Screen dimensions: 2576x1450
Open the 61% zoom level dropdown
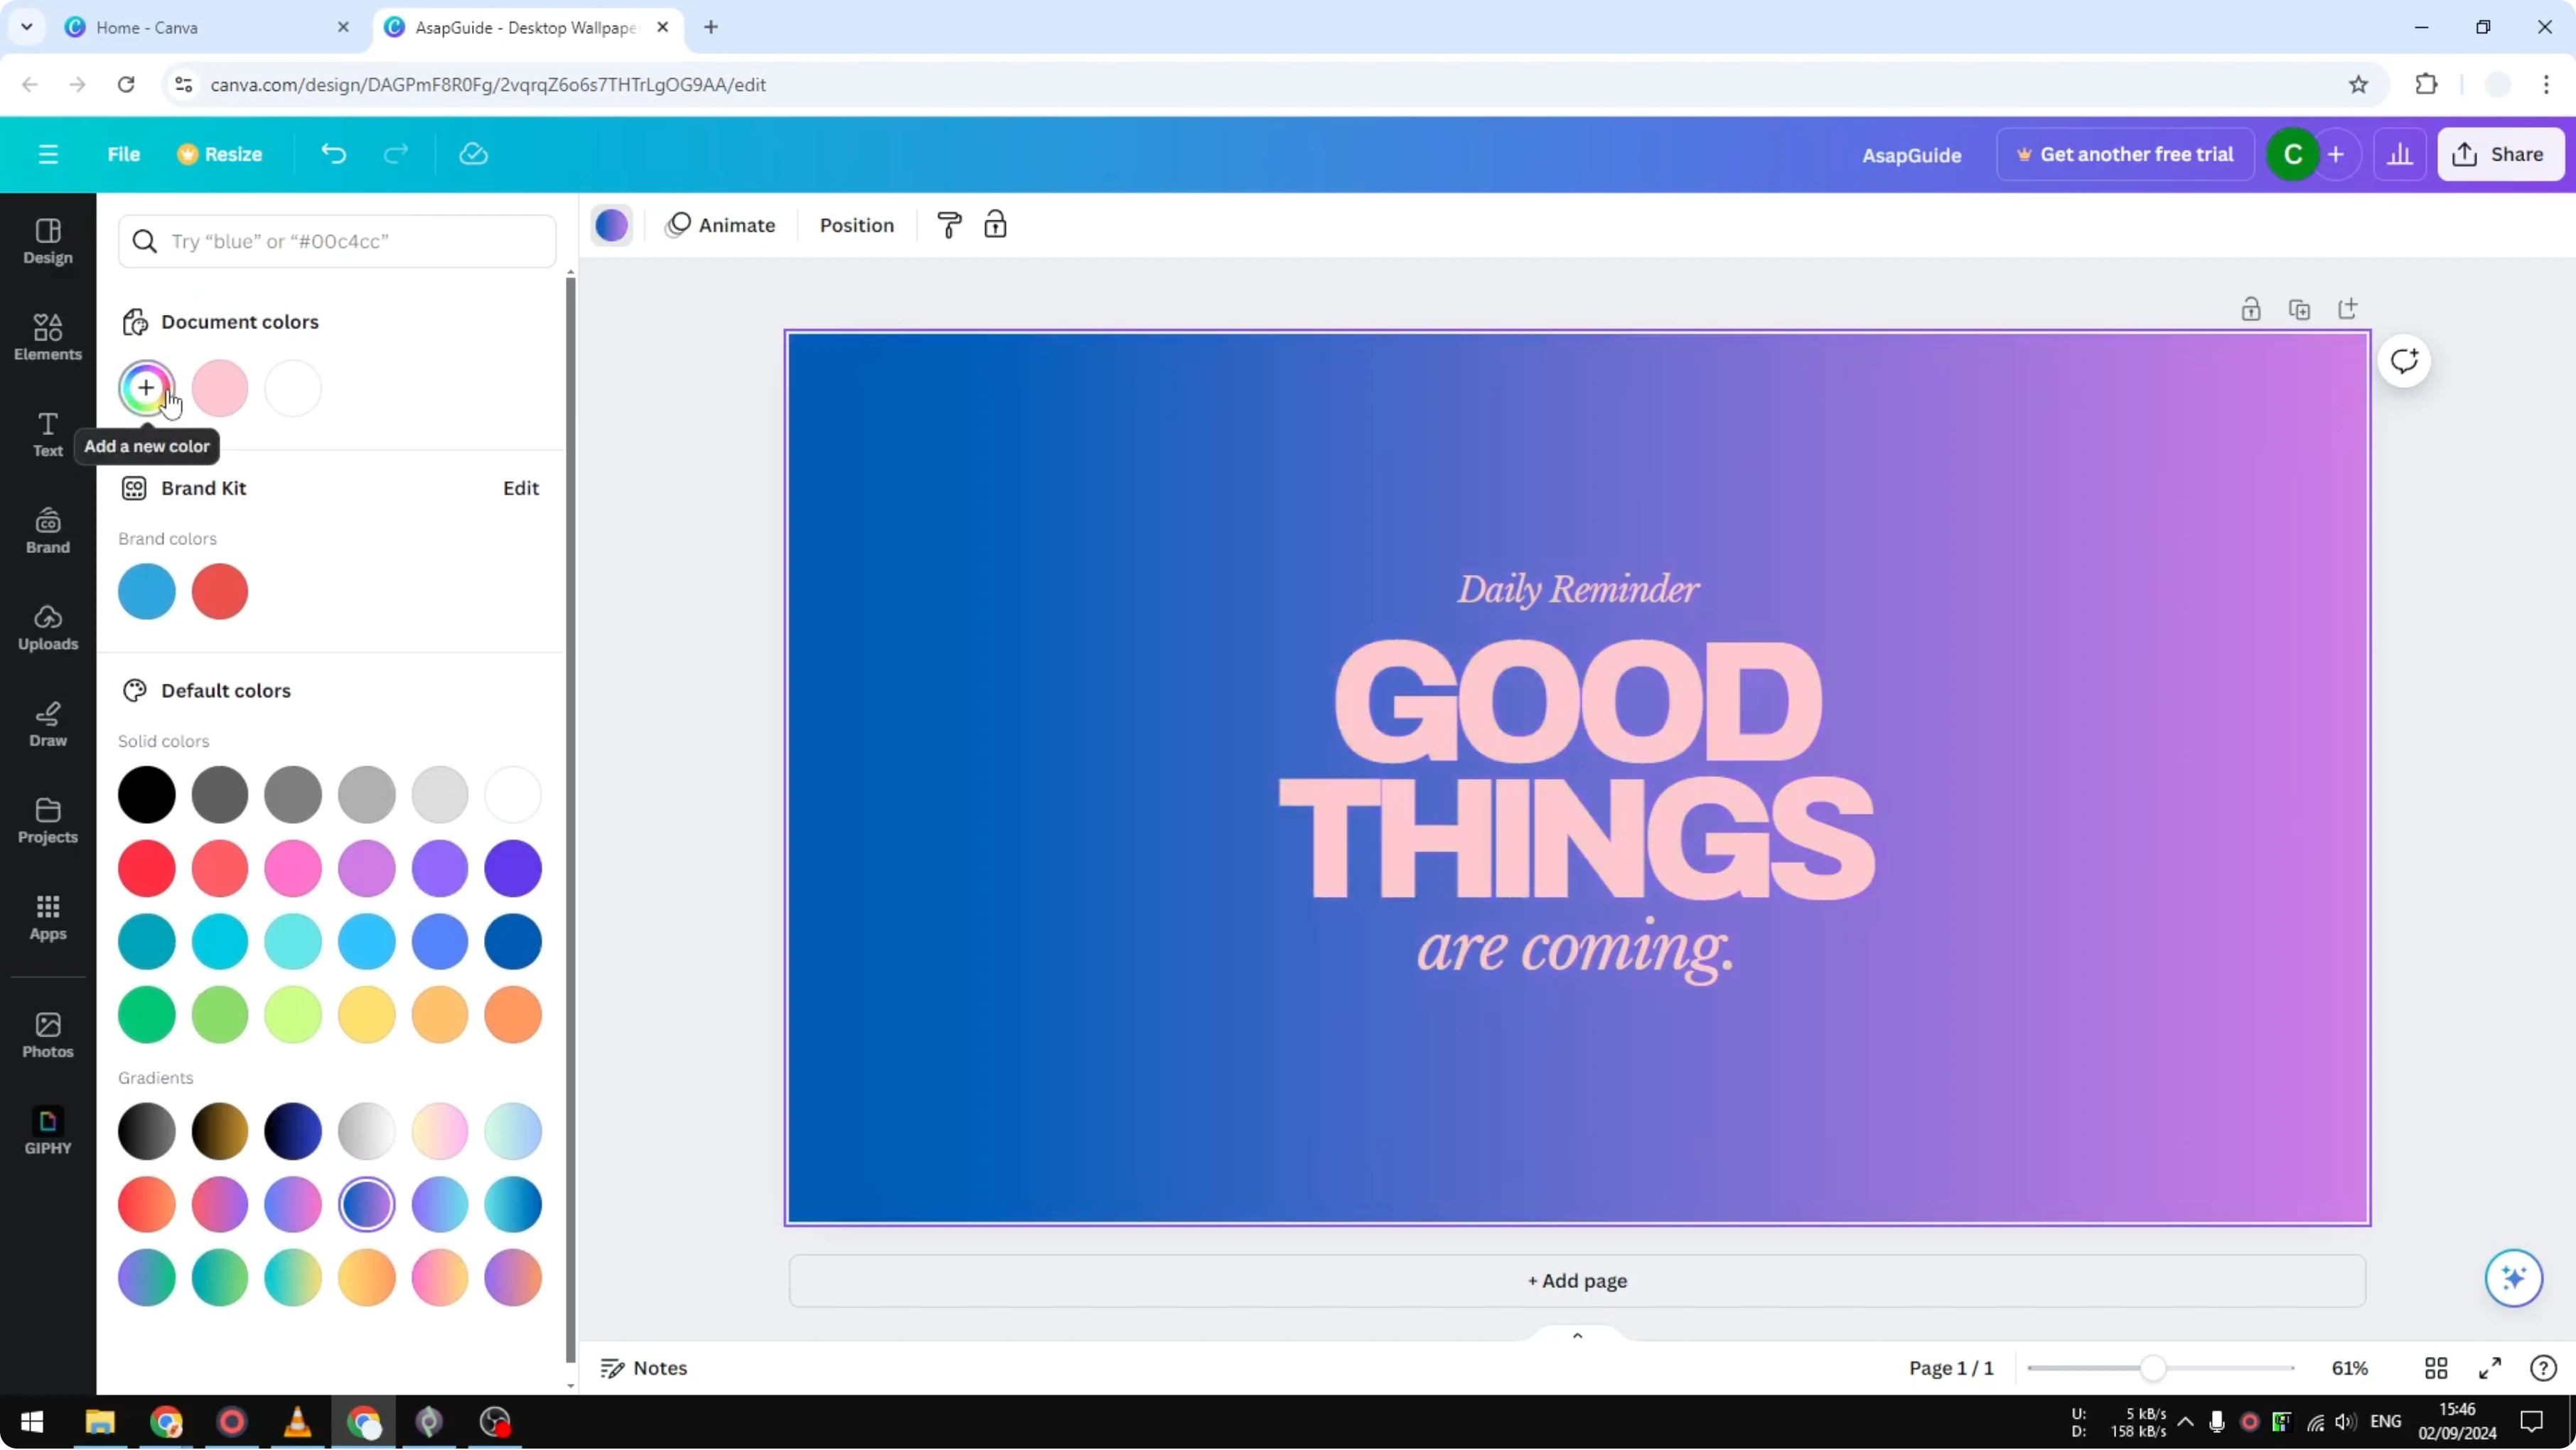click(2349, 1368)
